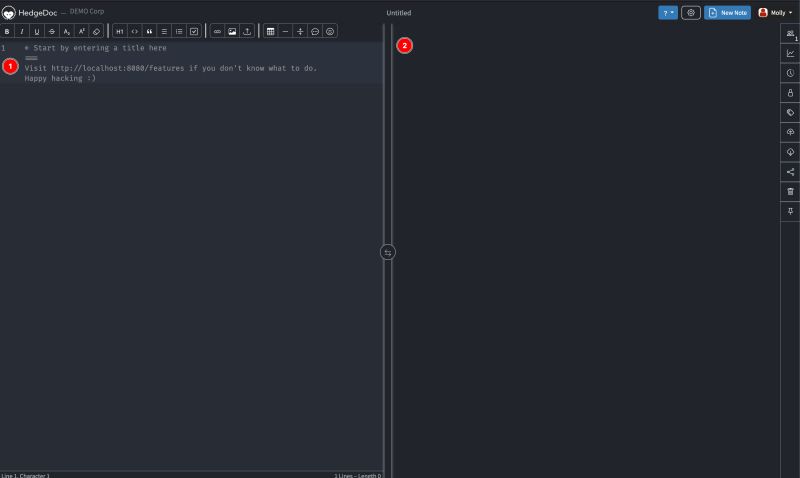The height and width of the screenshot is (478, 800).
Task: Click the '1 Lines - Length 0' status text
Action: 358,475
